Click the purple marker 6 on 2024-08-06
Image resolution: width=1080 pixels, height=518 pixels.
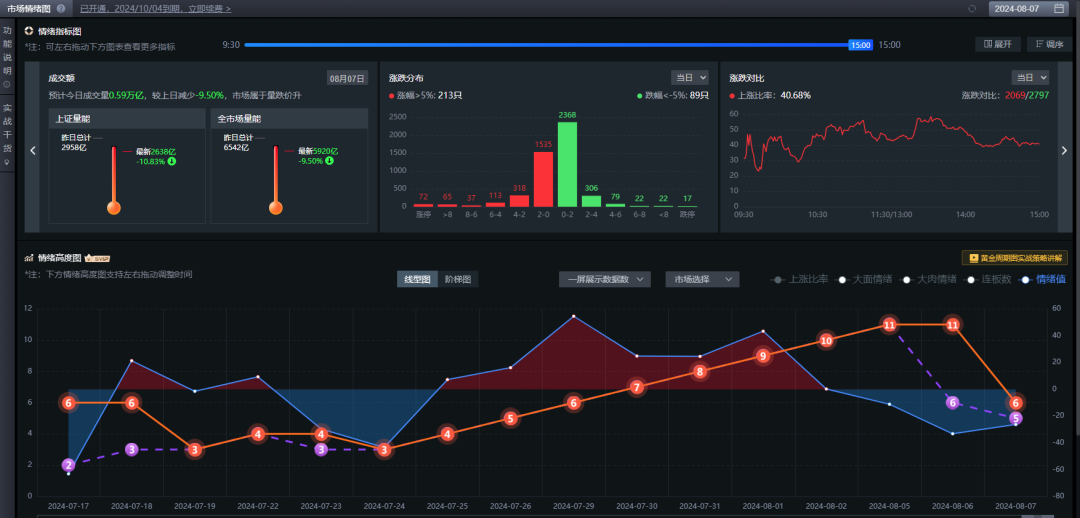click(x=953, y=402)
